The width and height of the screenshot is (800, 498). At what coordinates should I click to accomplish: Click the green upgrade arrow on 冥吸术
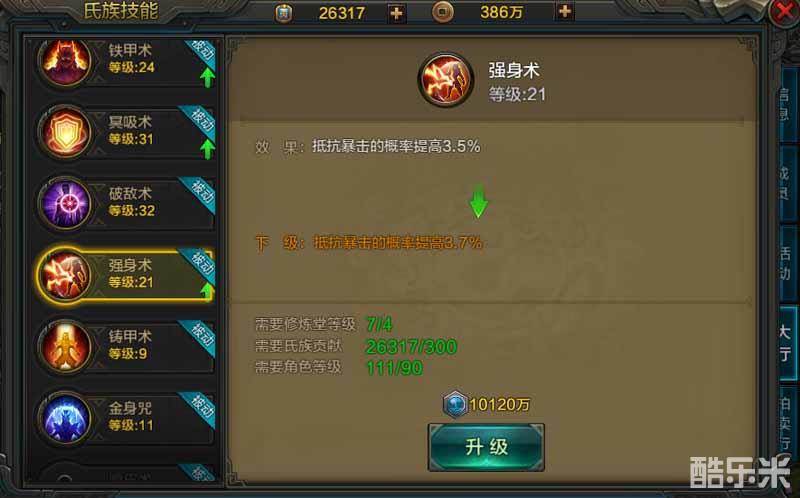point(207,149)
